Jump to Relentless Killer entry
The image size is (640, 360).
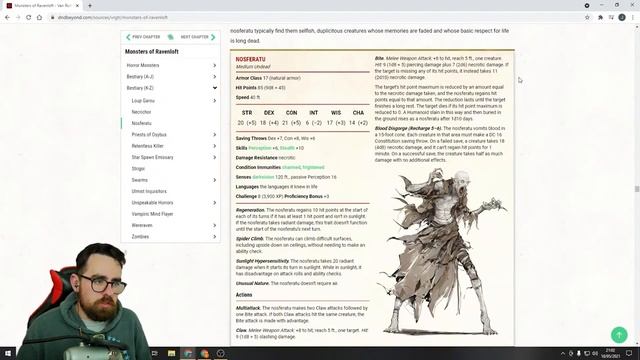147,146
